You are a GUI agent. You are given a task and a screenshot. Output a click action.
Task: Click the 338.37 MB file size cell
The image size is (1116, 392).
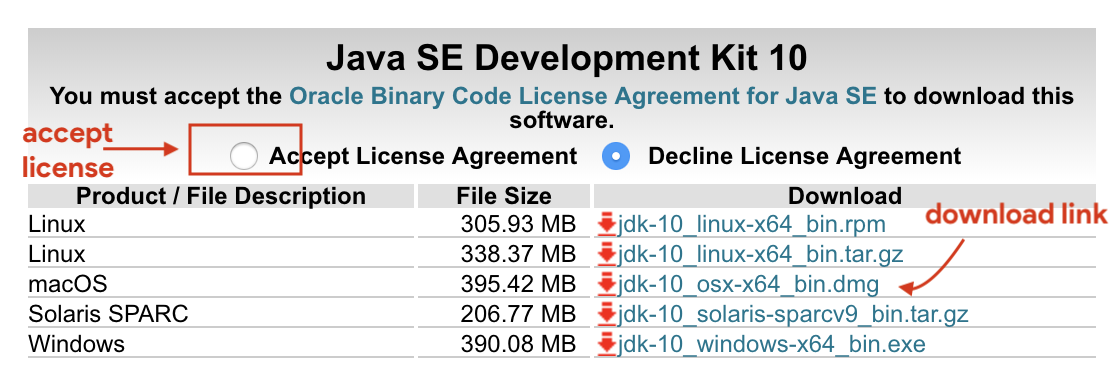tap(504, 254)
